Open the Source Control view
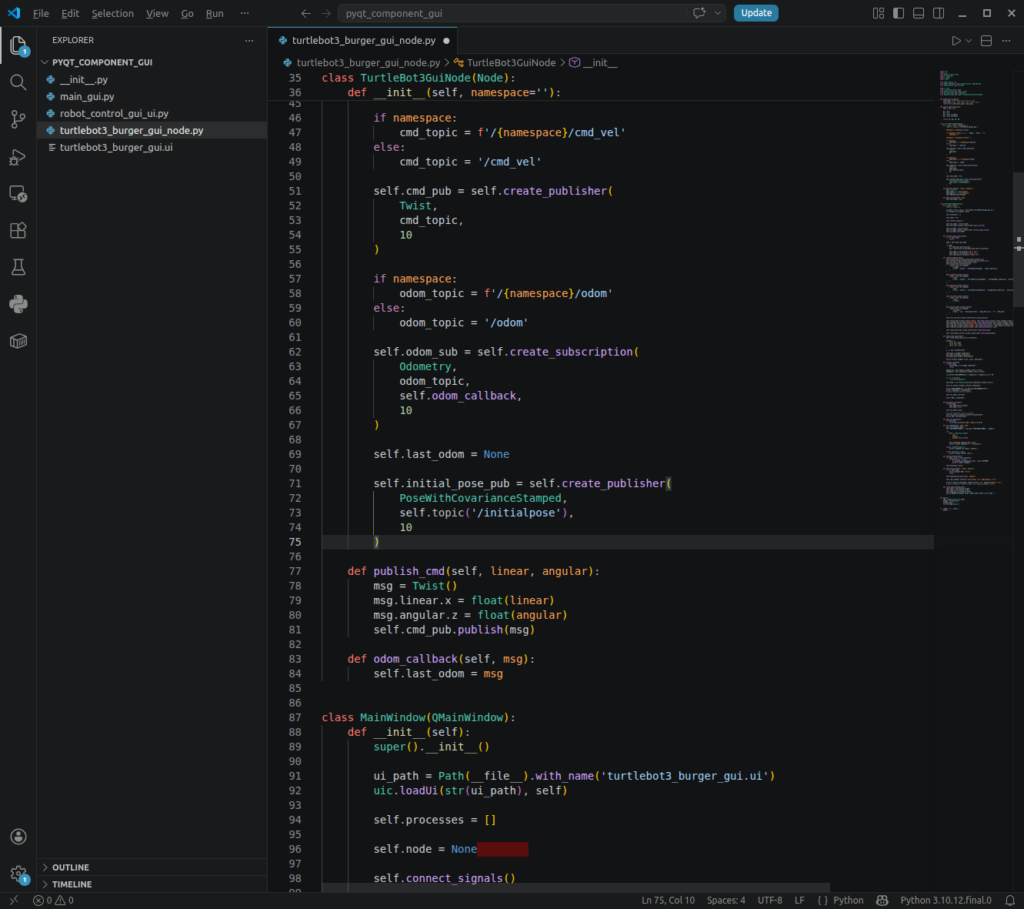The image size is (1024, 909). [18, 119]
